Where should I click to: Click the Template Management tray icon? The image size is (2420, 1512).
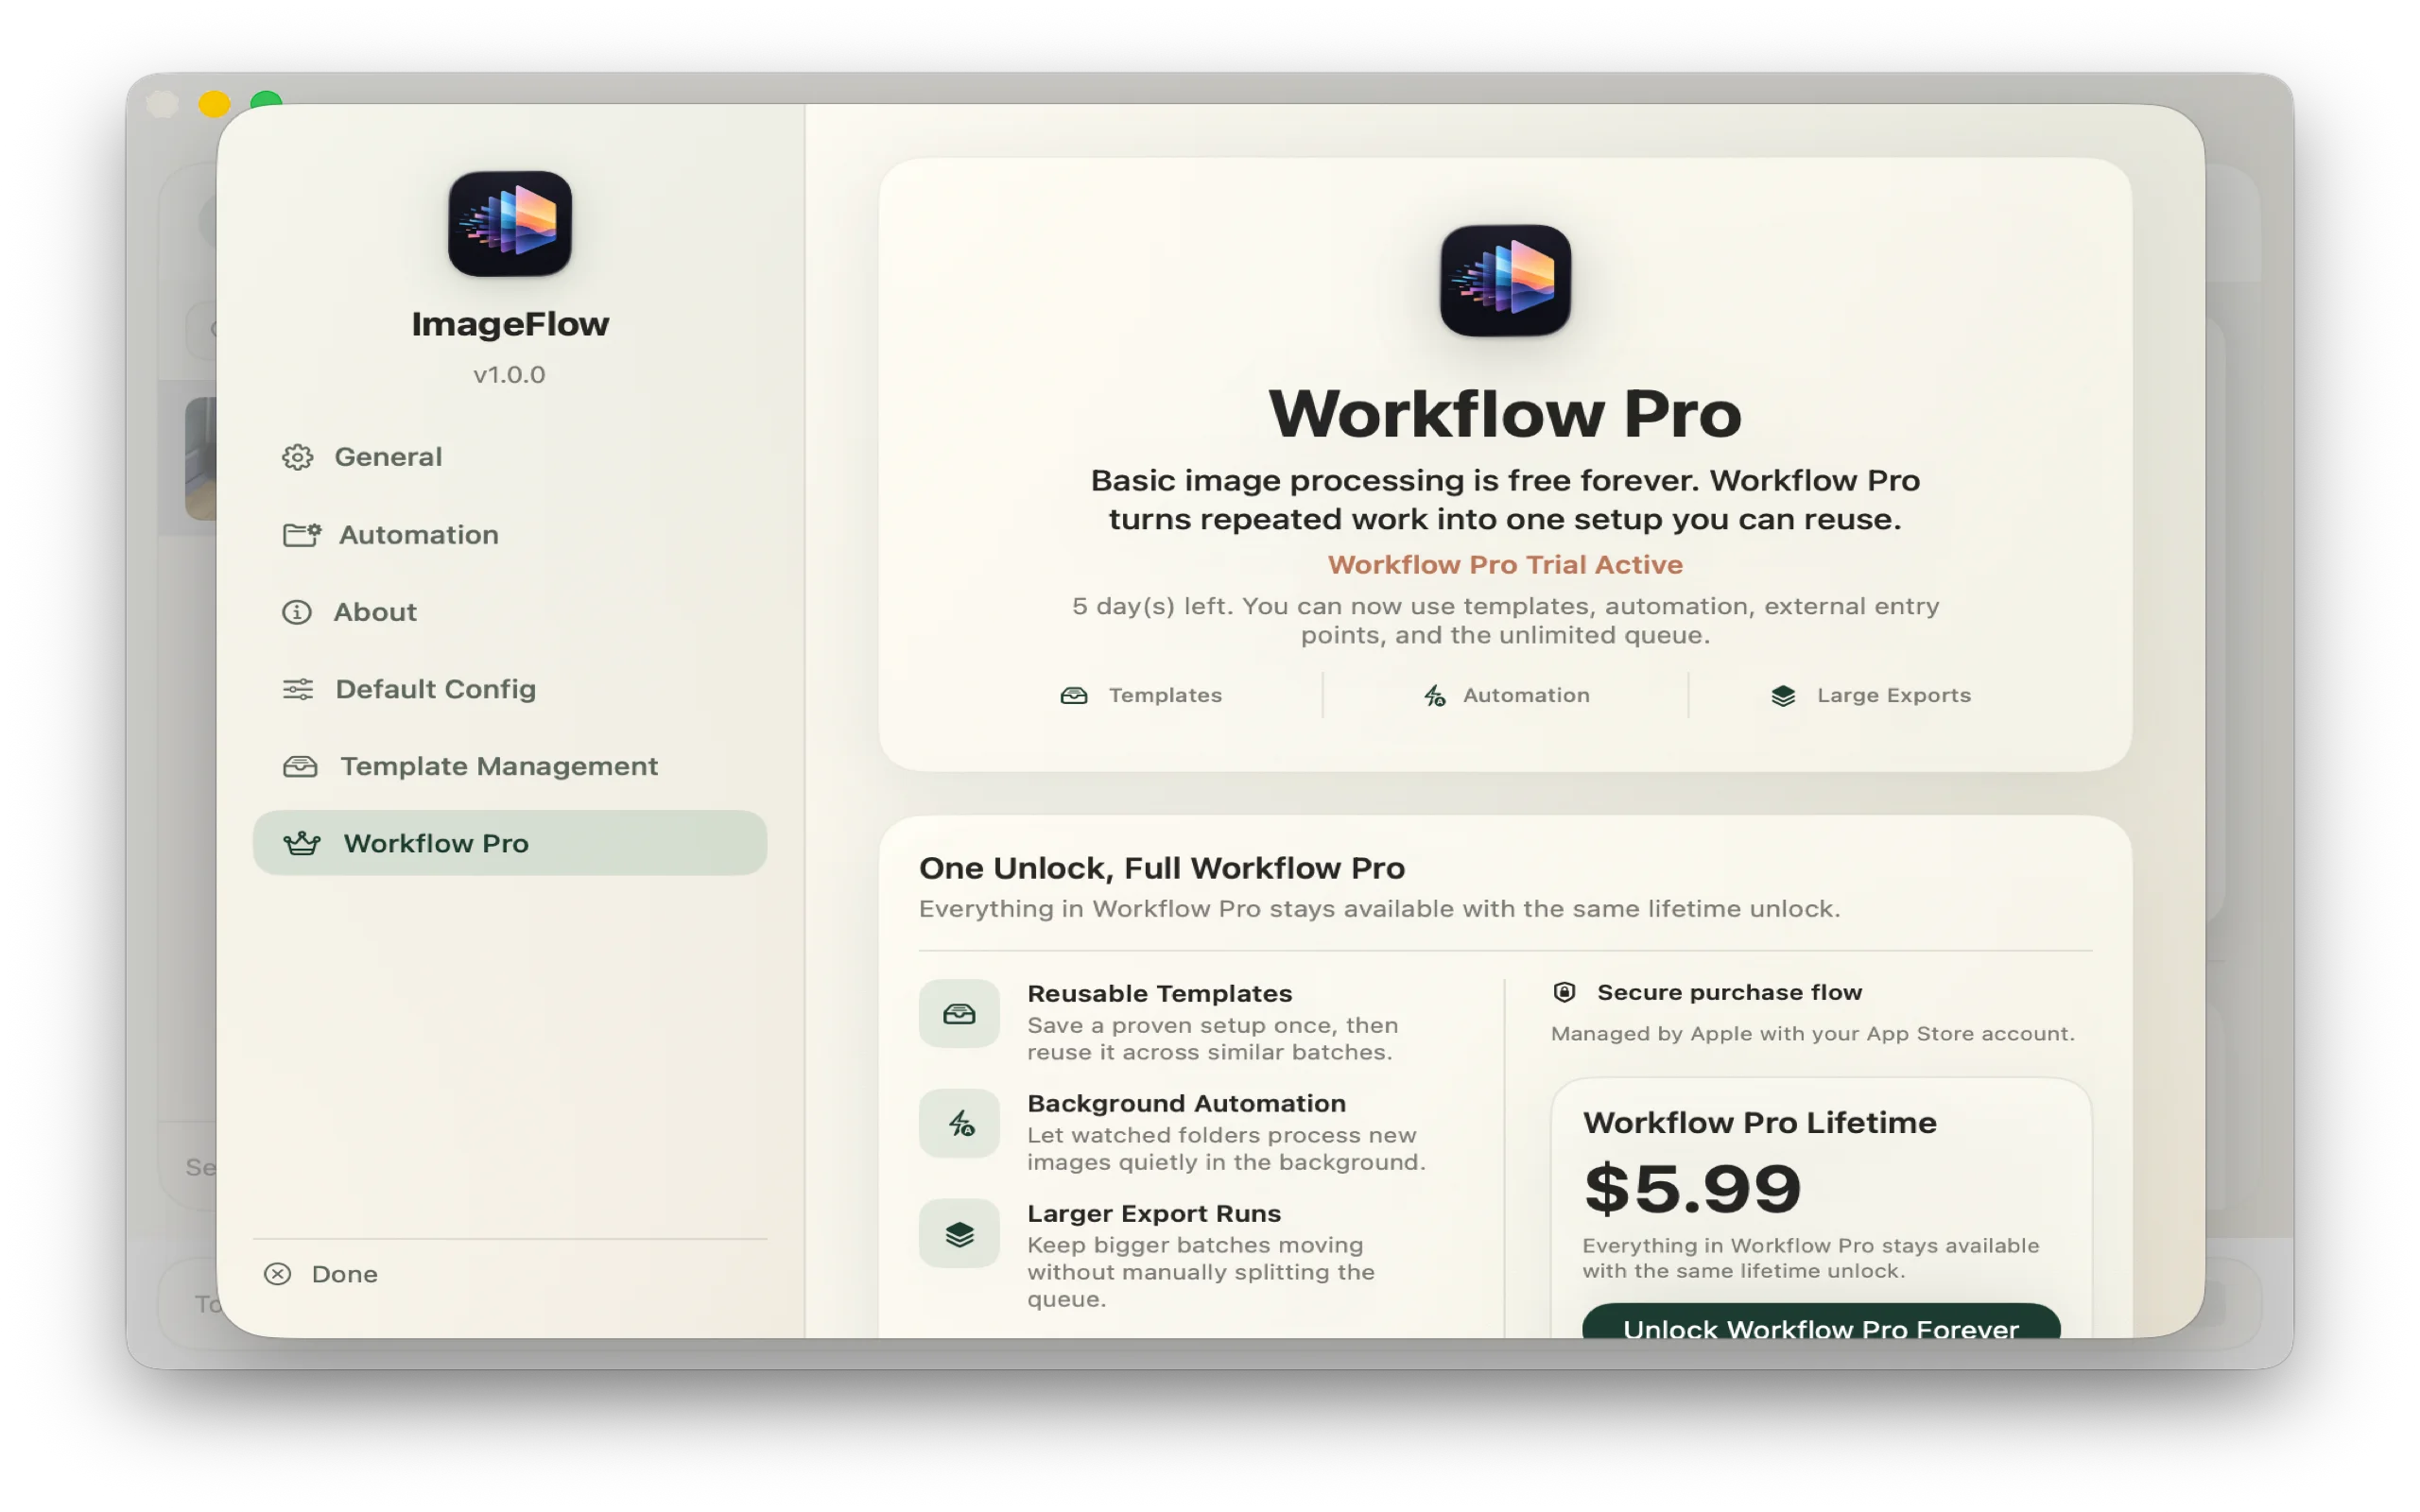pyautogui.click(x=300, y=767)
